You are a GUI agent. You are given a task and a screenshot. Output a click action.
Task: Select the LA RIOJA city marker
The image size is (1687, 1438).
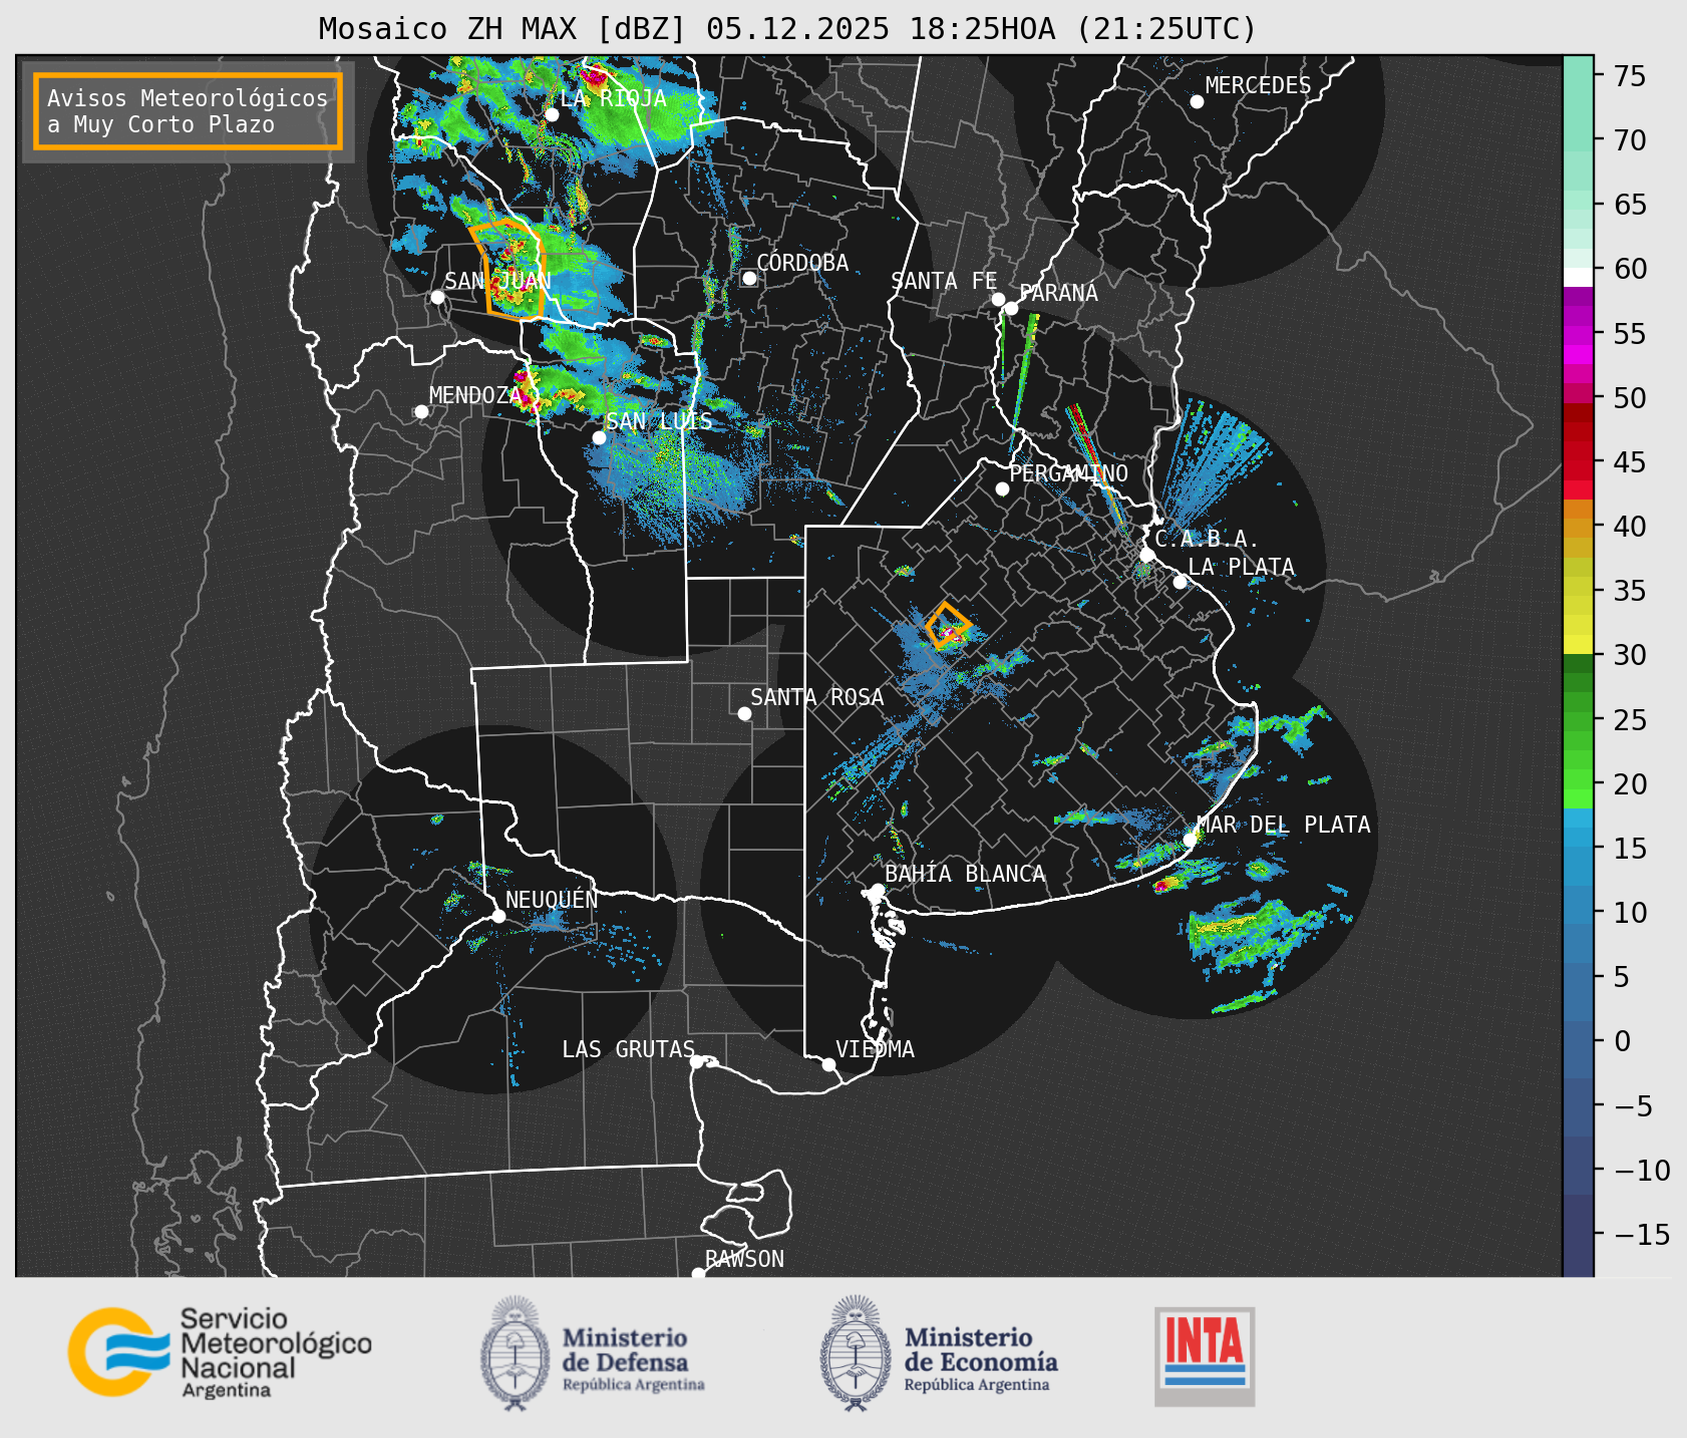click(x=552, y=115)
